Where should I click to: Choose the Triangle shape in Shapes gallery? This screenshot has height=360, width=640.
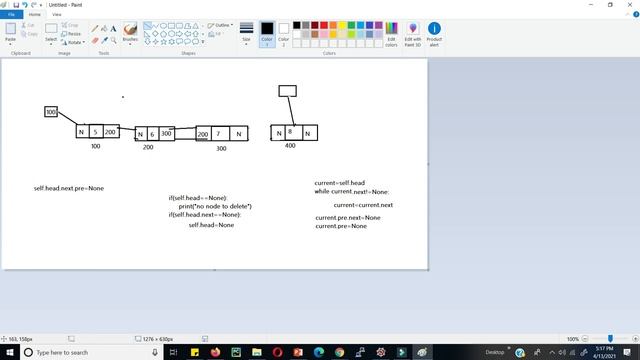pos(196,26)
